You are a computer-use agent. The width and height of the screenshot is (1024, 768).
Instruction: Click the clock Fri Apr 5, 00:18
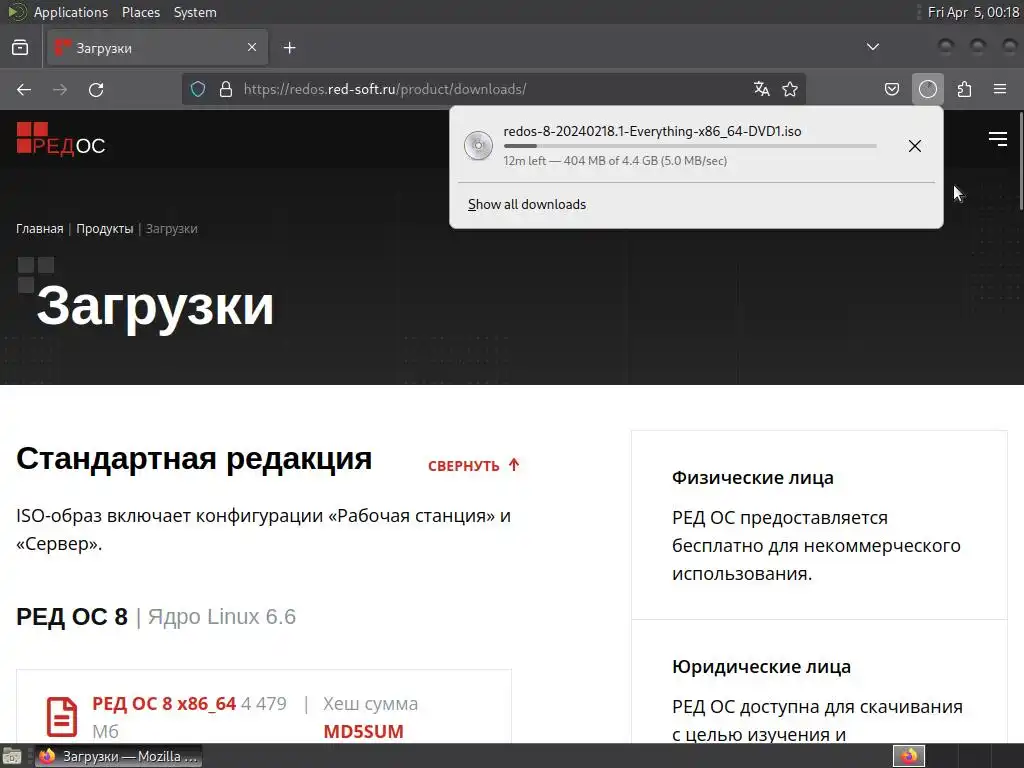coord(973,12)
